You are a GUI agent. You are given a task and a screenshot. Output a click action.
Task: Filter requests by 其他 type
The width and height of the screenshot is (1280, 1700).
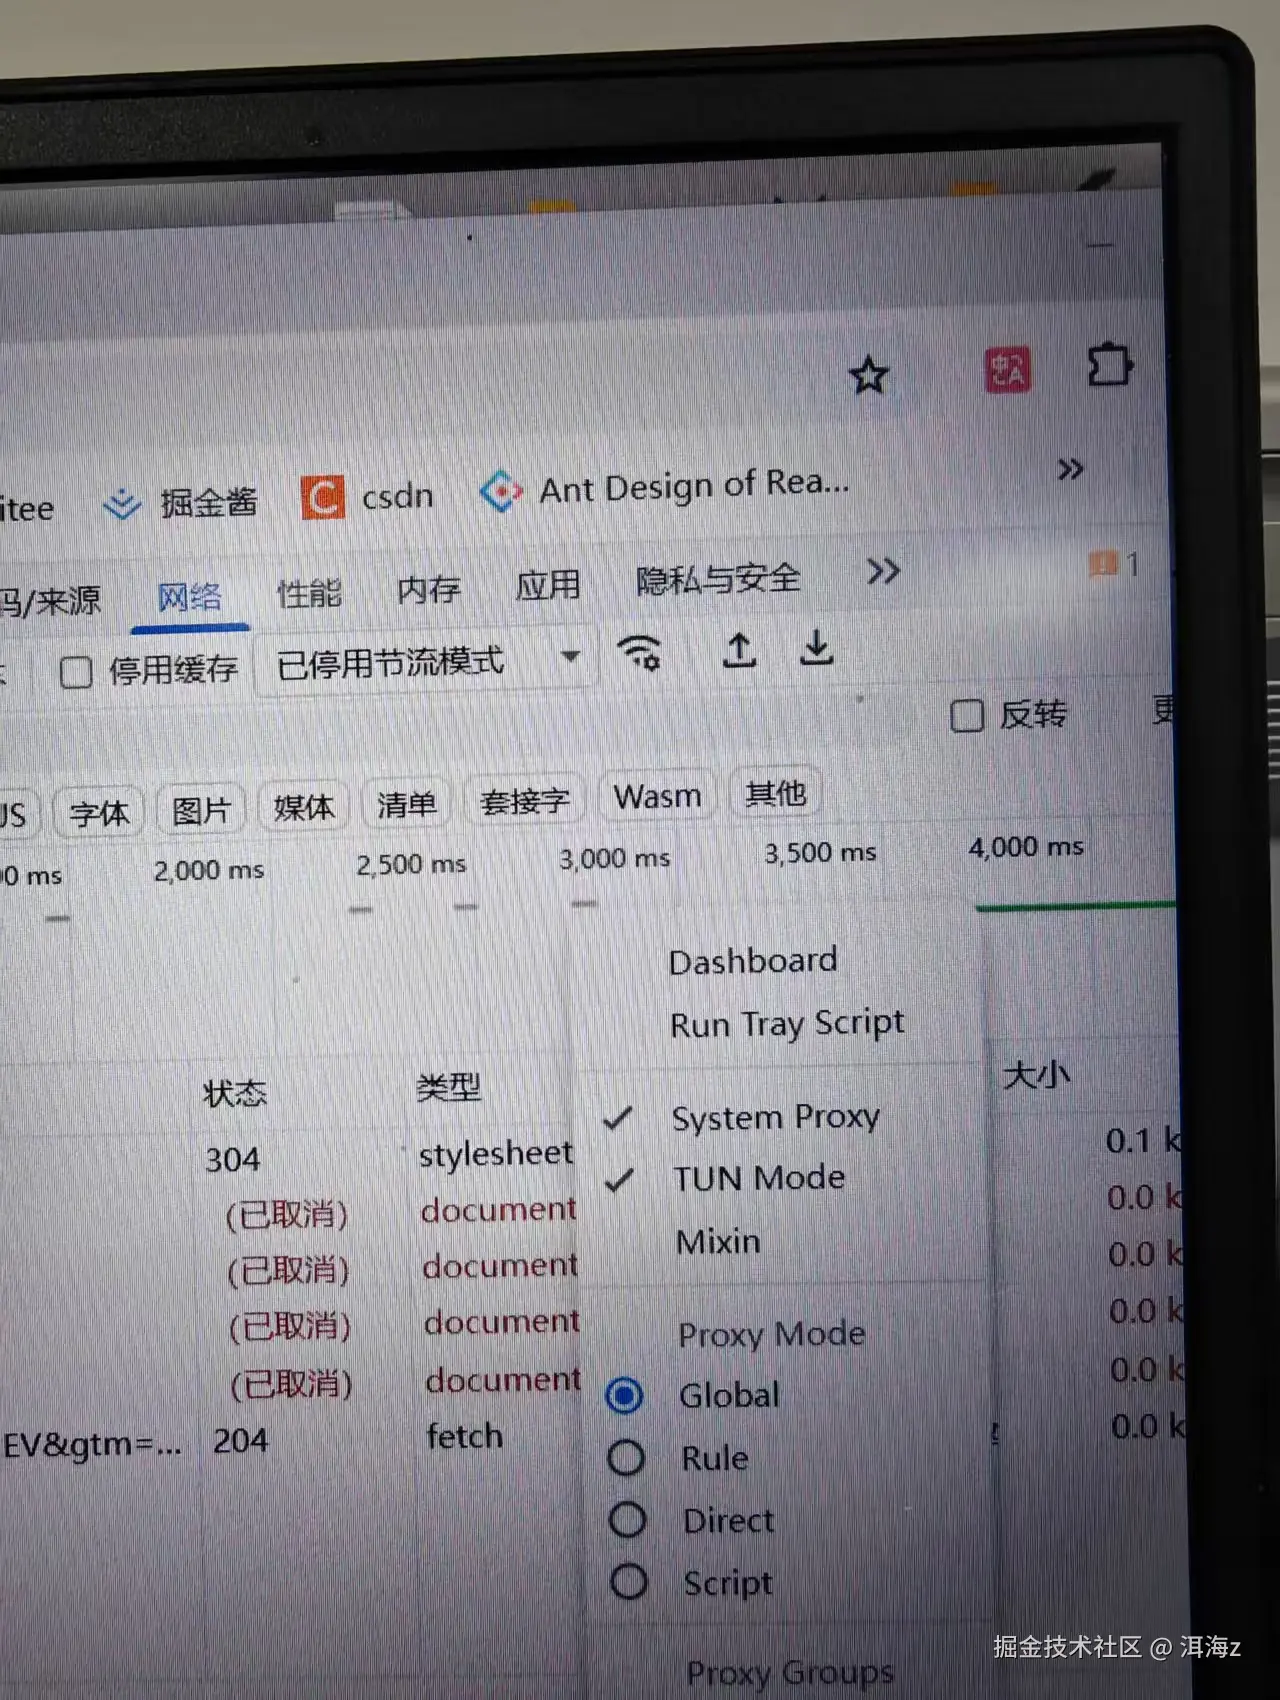(x=775, y=793)
